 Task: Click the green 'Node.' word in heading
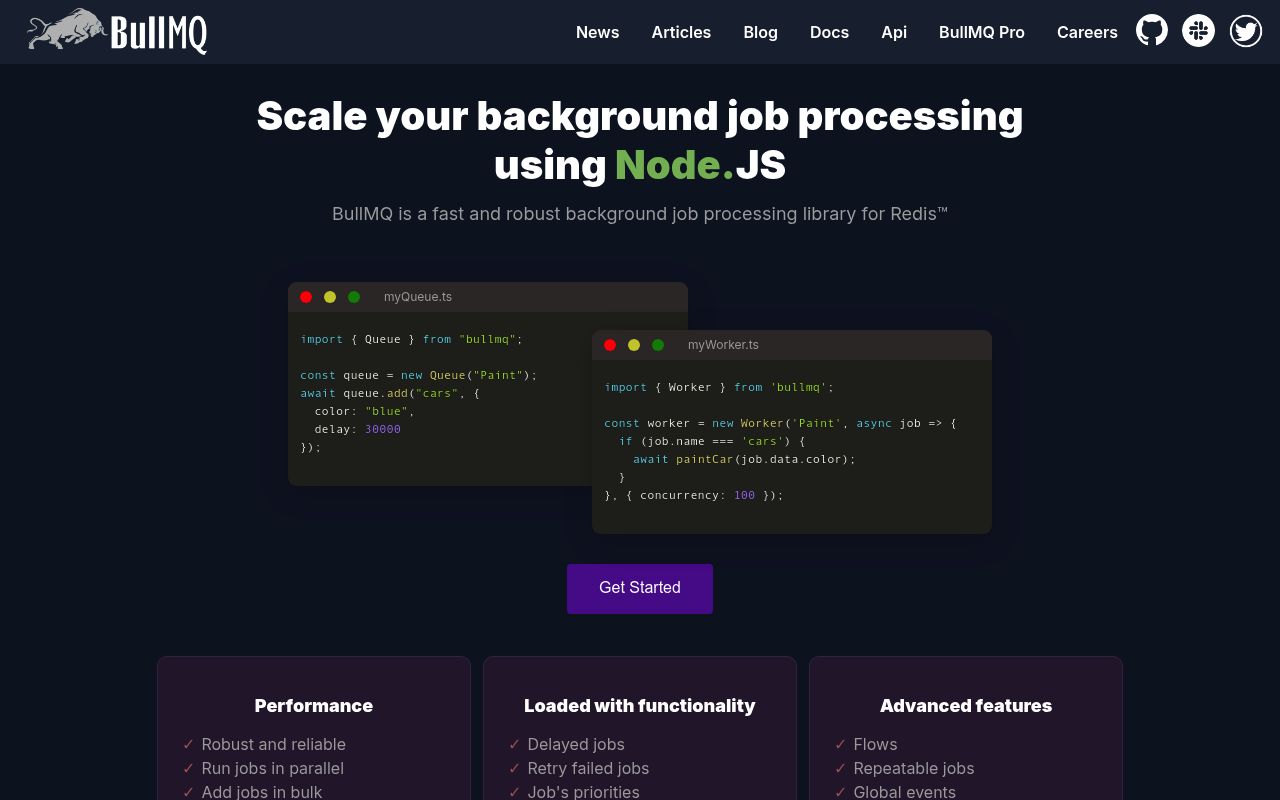pos(674,165)
